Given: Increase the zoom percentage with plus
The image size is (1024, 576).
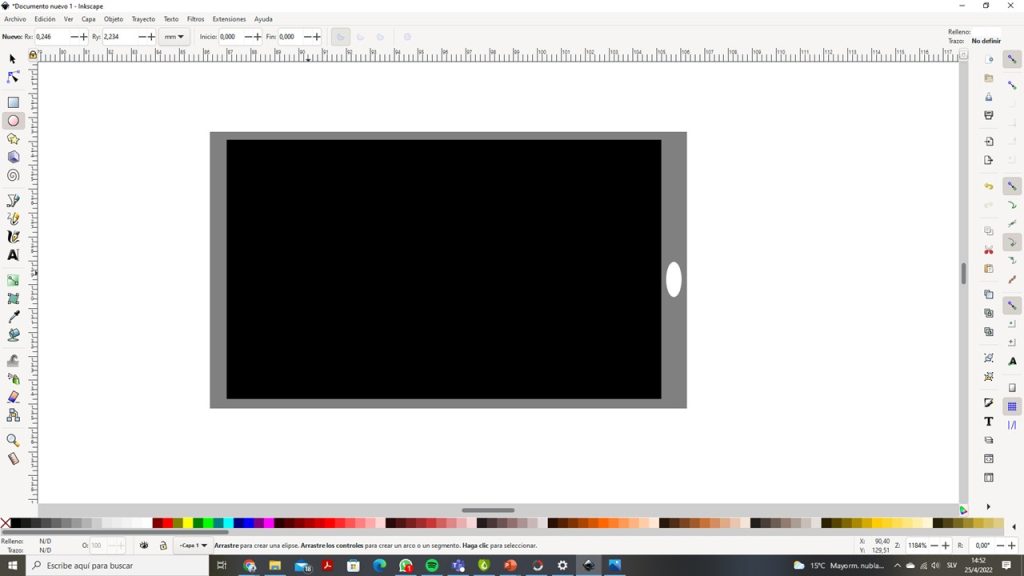Looking at the screenshot, I should click(945, 545).
